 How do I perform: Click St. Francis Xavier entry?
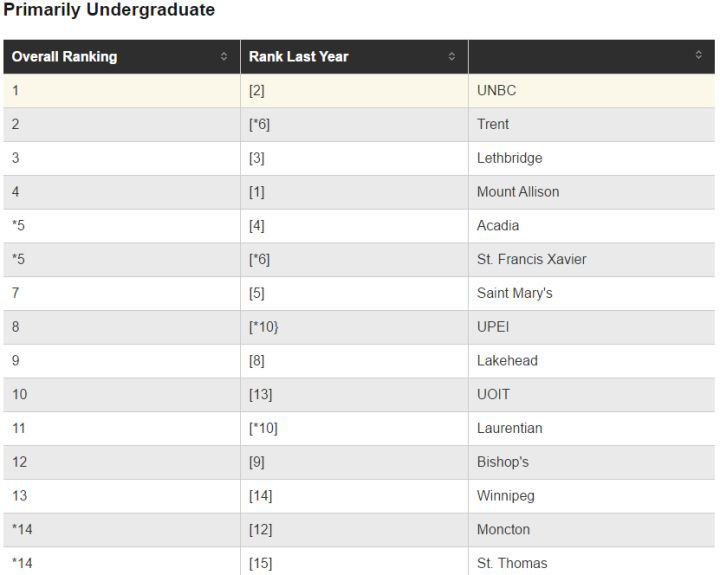[531, 260]
